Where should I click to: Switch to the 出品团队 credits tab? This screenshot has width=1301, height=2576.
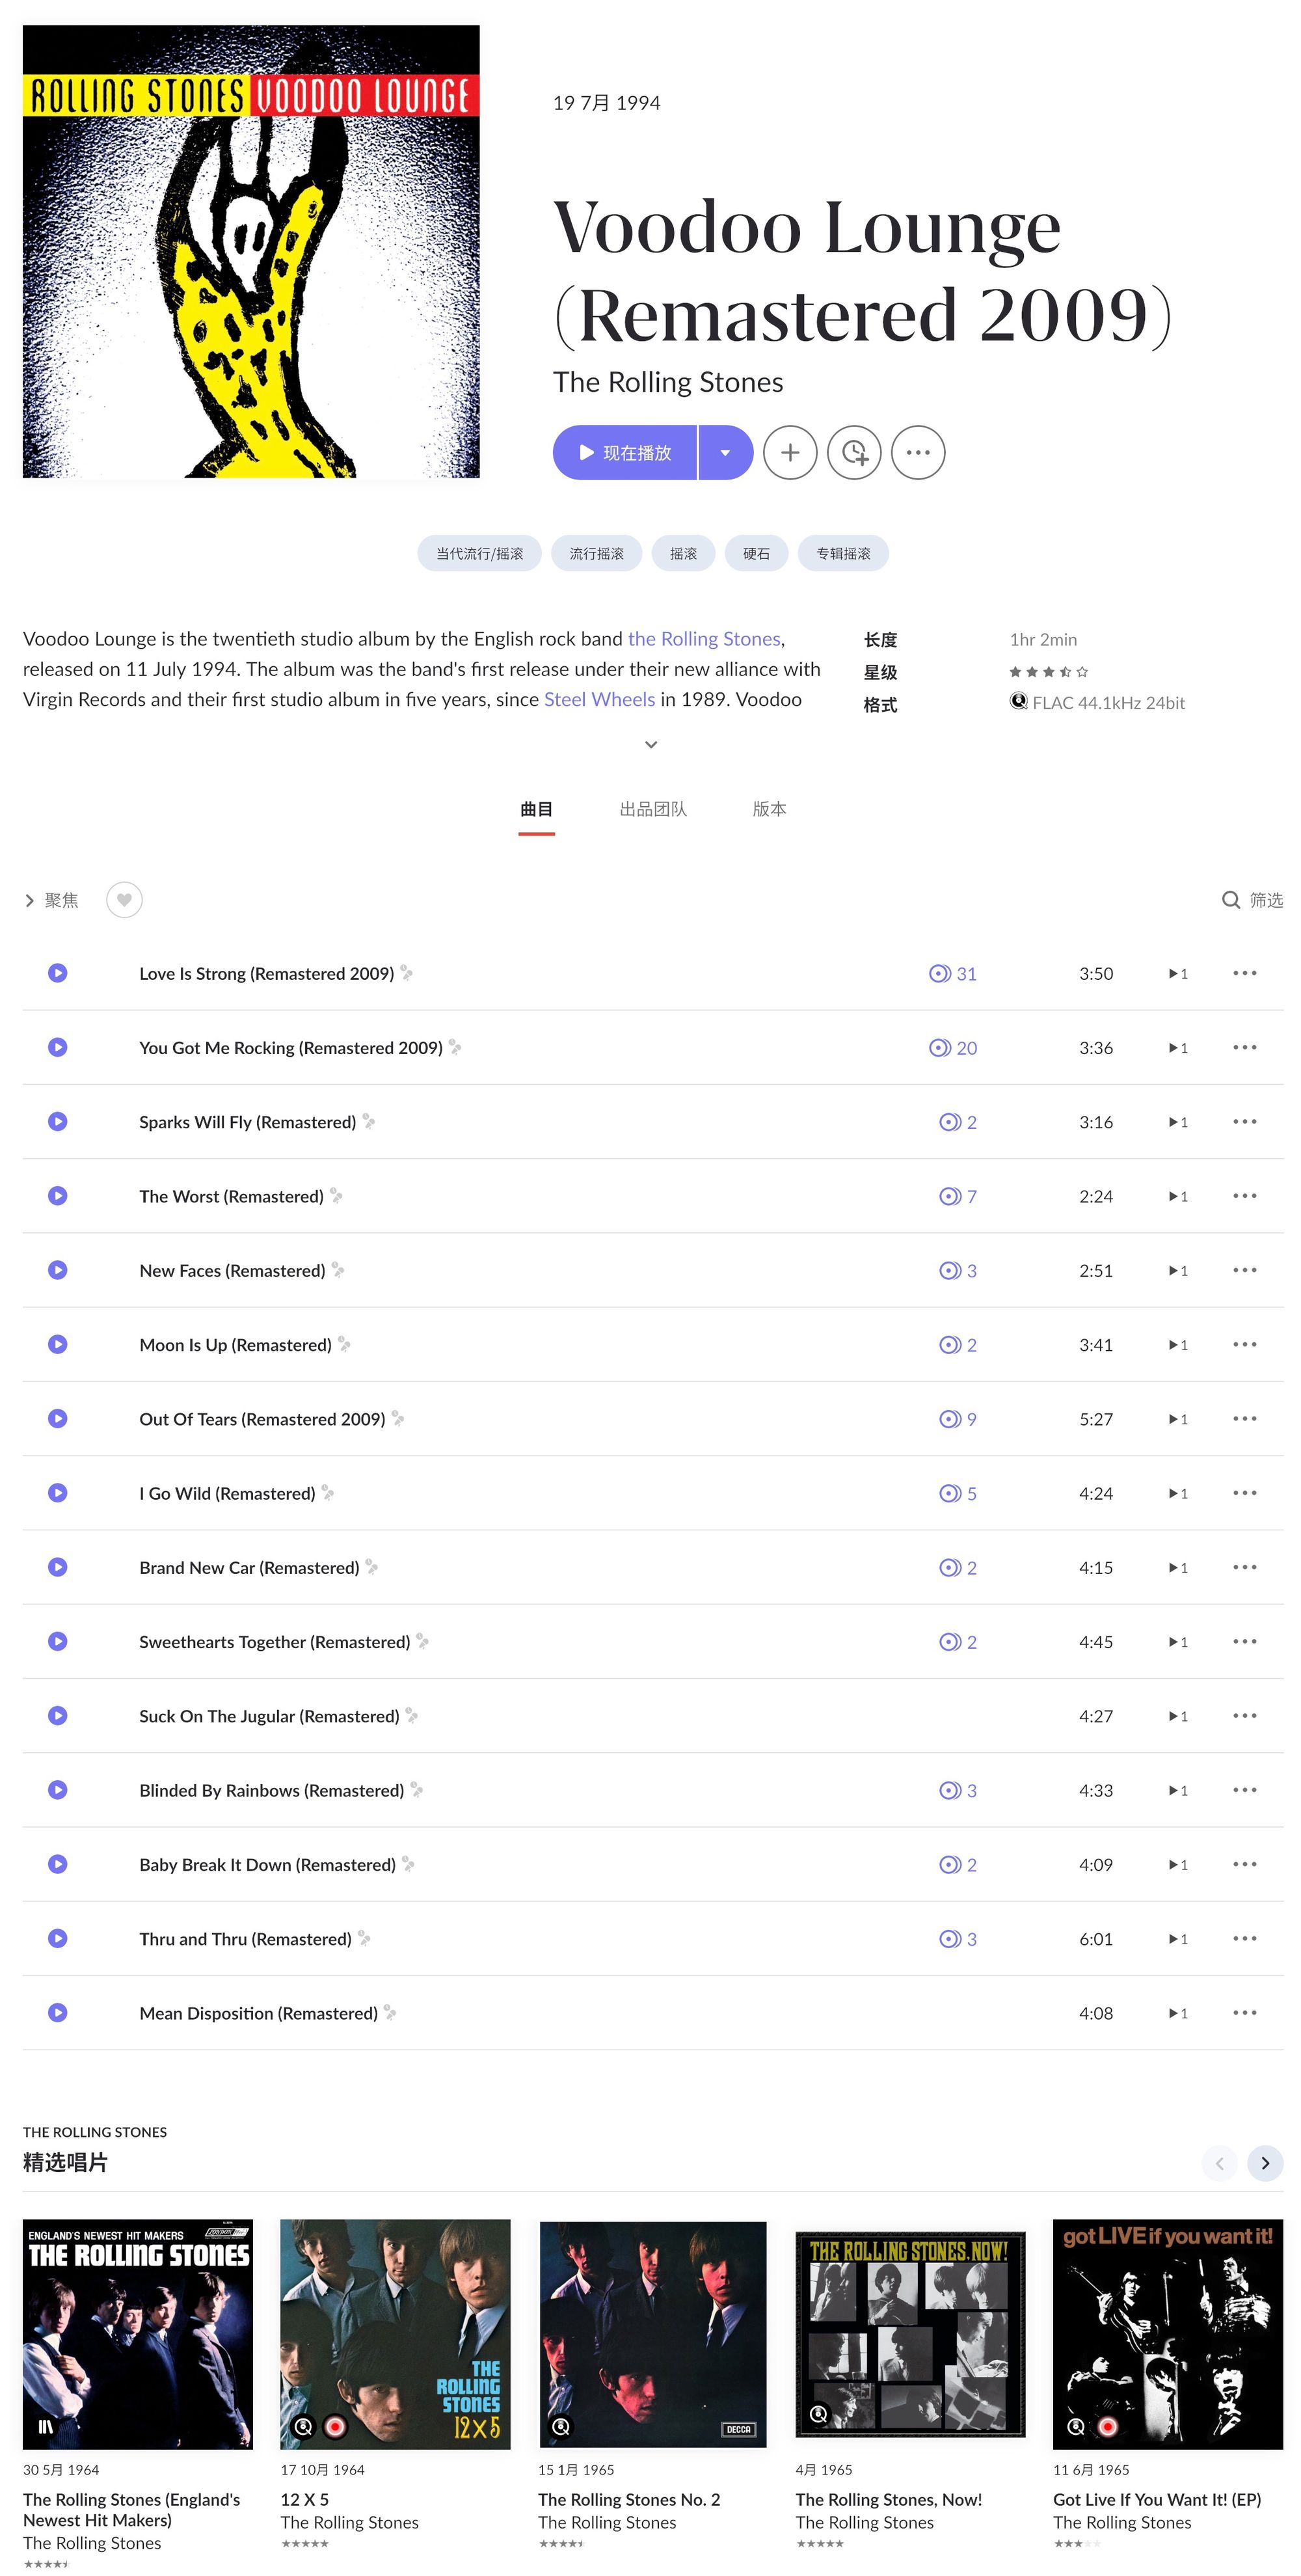coord(652,808)
